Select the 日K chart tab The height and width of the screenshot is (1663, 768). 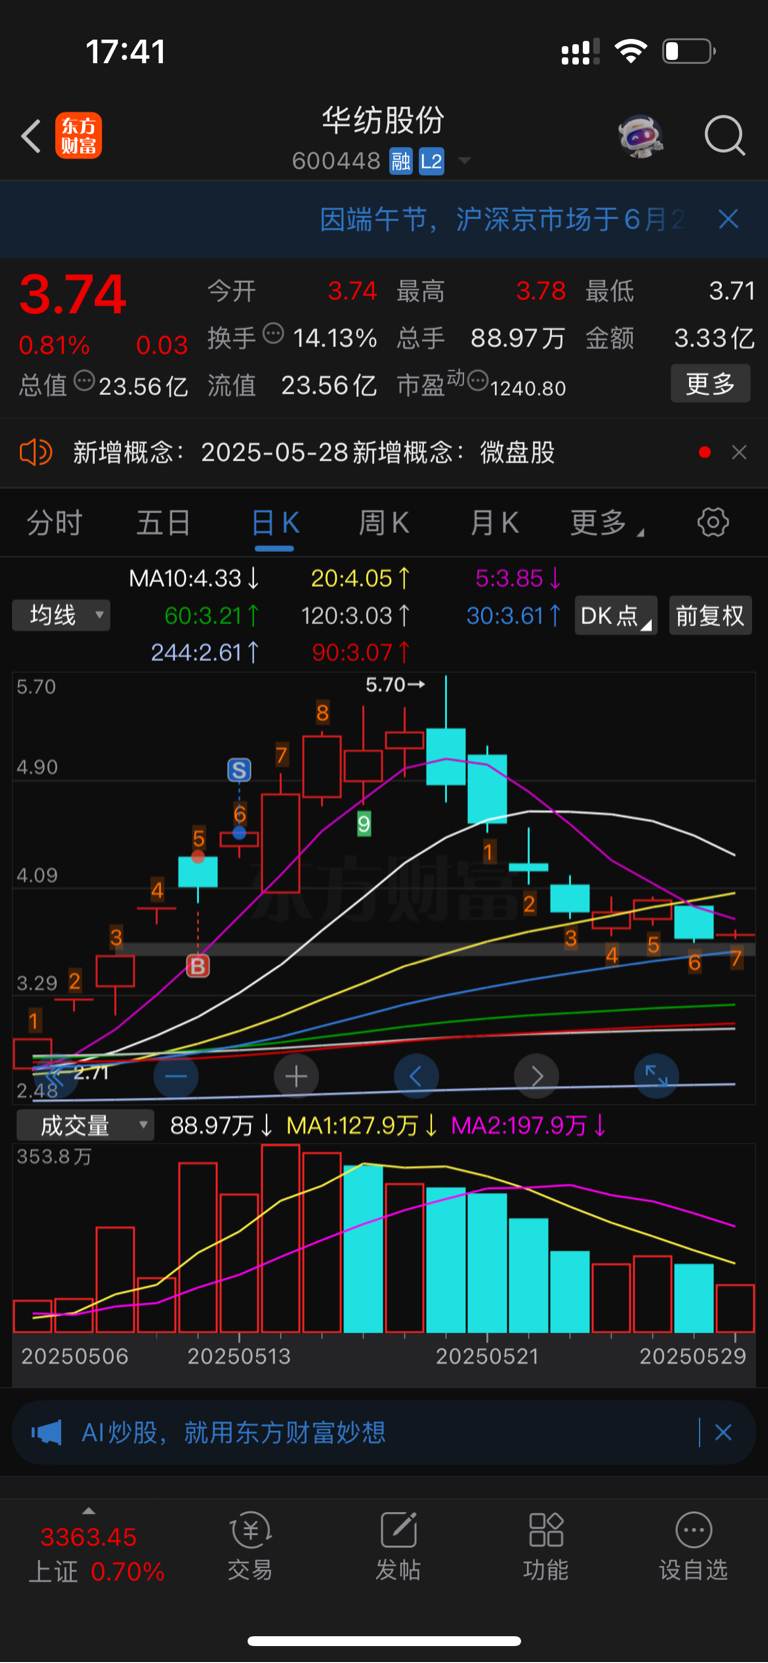(274, 524)
